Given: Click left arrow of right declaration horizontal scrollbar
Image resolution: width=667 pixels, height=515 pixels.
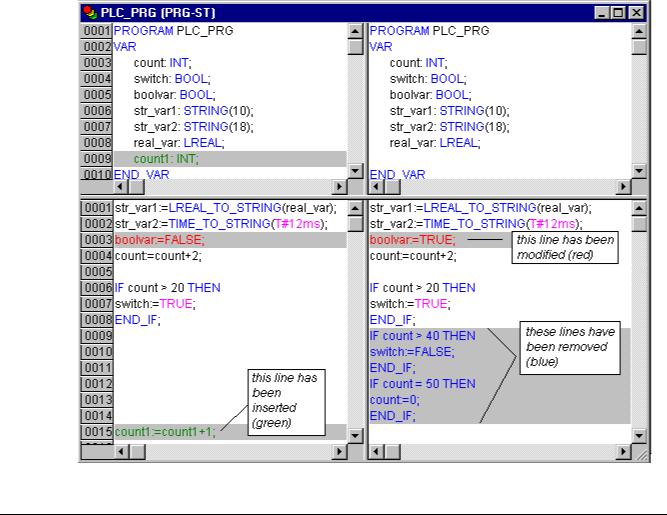Looking at the screenshot, I should pyautogui.click(x=376, y=186).
